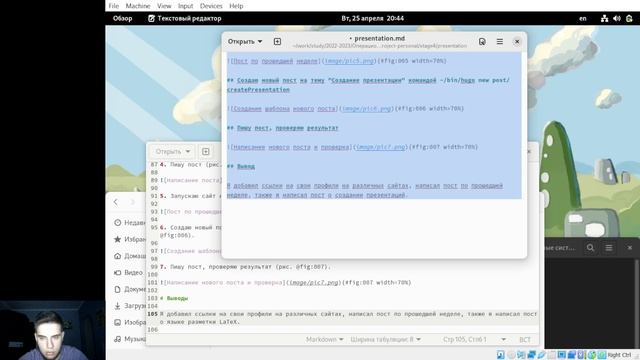Click Текстовый редактор app menu
This screenshot has height=360, width=640.
tap(184, 18)
